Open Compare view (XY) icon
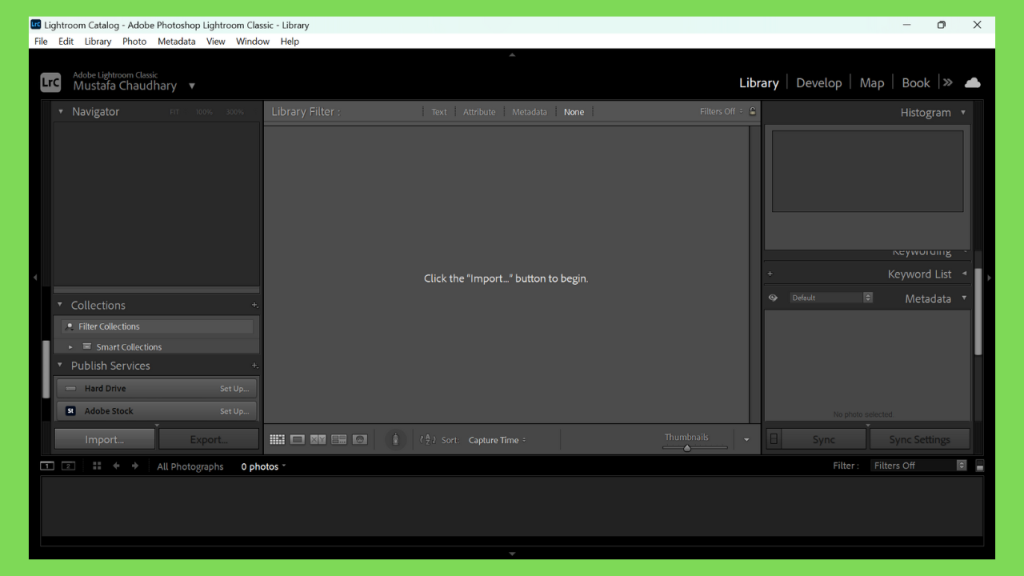The height and width of the screenshot is (576, 1024). coord(318,440)
